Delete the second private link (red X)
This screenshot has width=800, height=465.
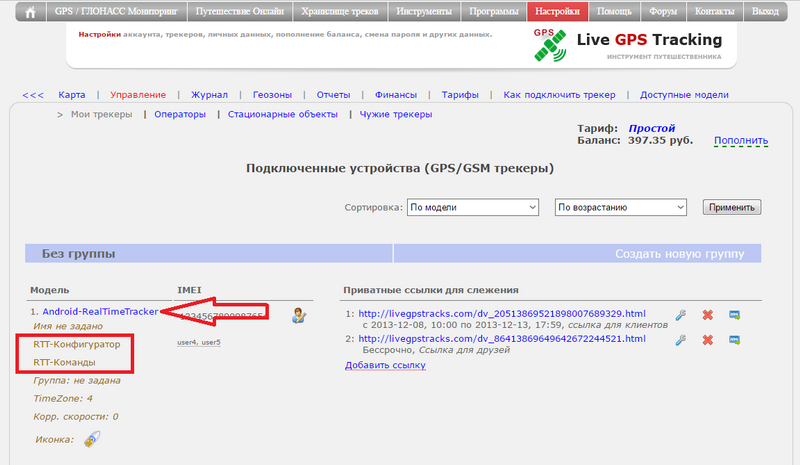[x=707, y=340]
